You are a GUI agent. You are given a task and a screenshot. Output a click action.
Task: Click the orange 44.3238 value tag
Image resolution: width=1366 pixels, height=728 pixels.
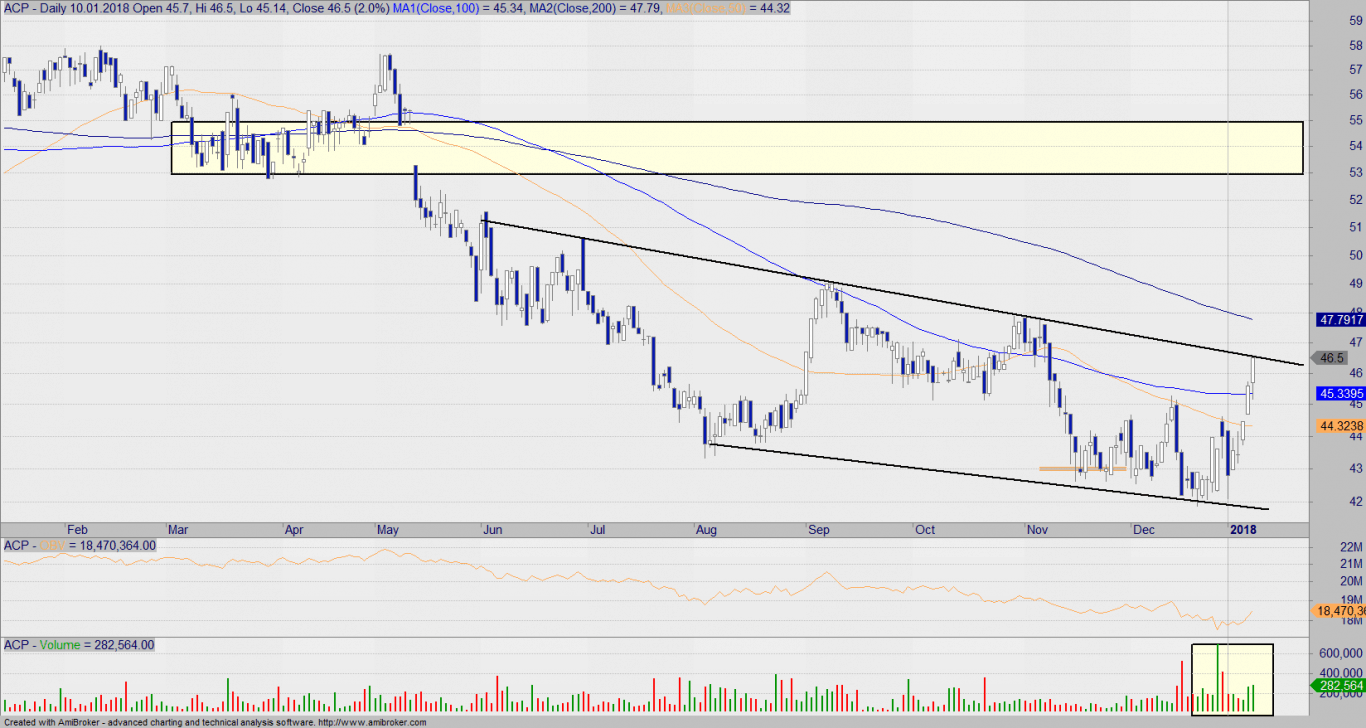(1342, 425)
